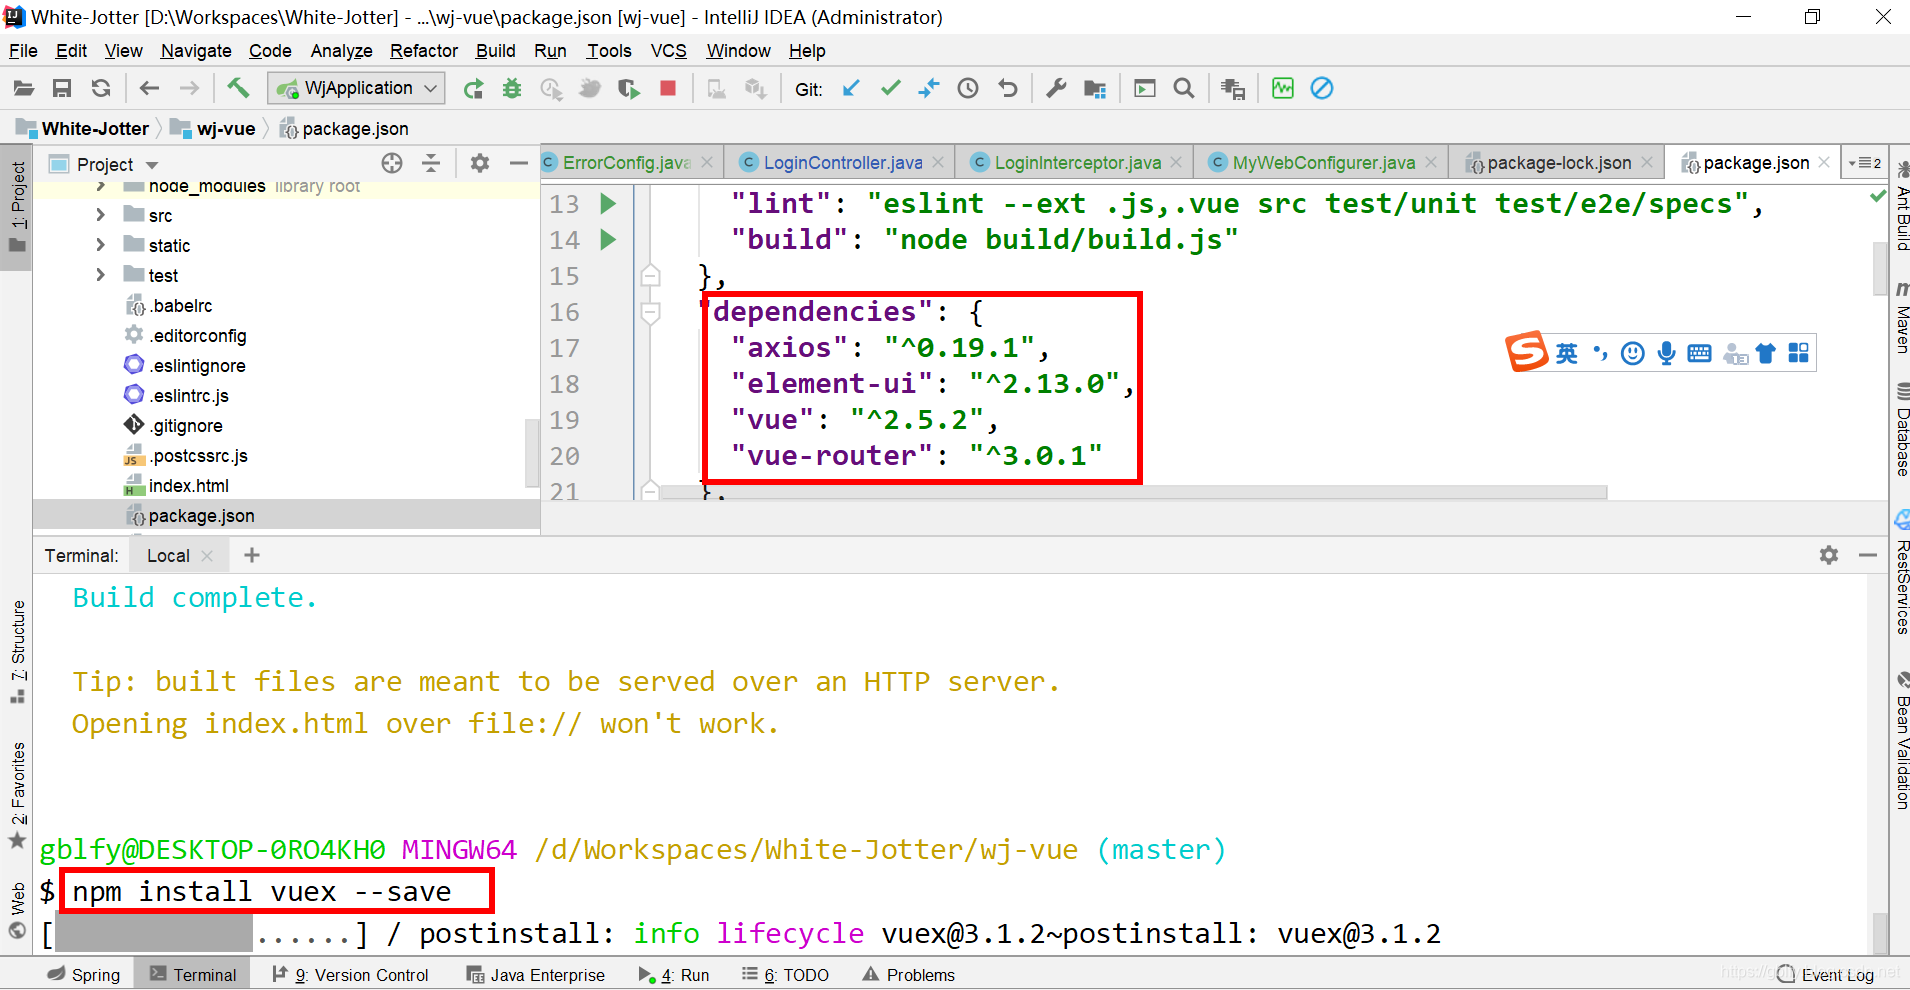
Task: Click the Back navigation arrow
Action: point(149,88)
